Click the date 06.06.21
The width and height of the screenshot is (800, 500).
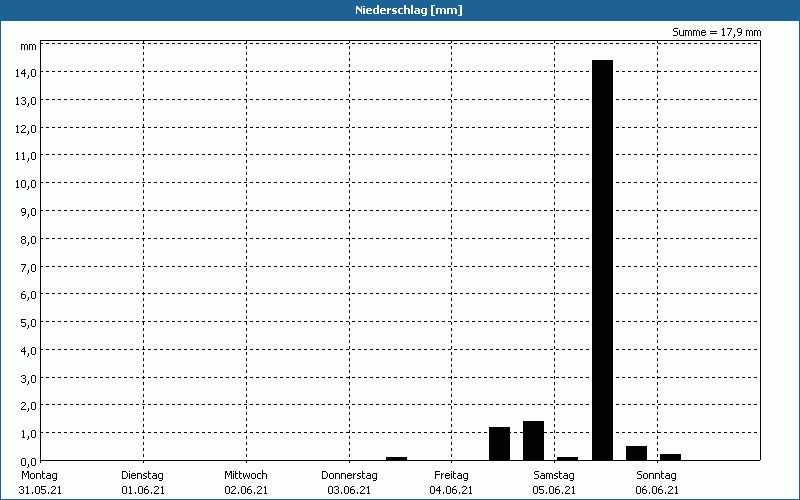(657, 490)
